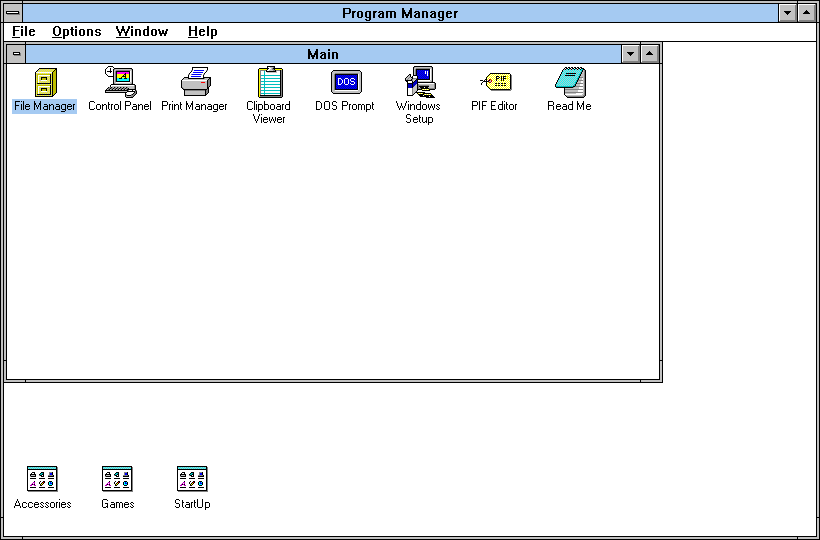
Task: Open Program Manager's control menu box
Action: (x=13, y=13)
